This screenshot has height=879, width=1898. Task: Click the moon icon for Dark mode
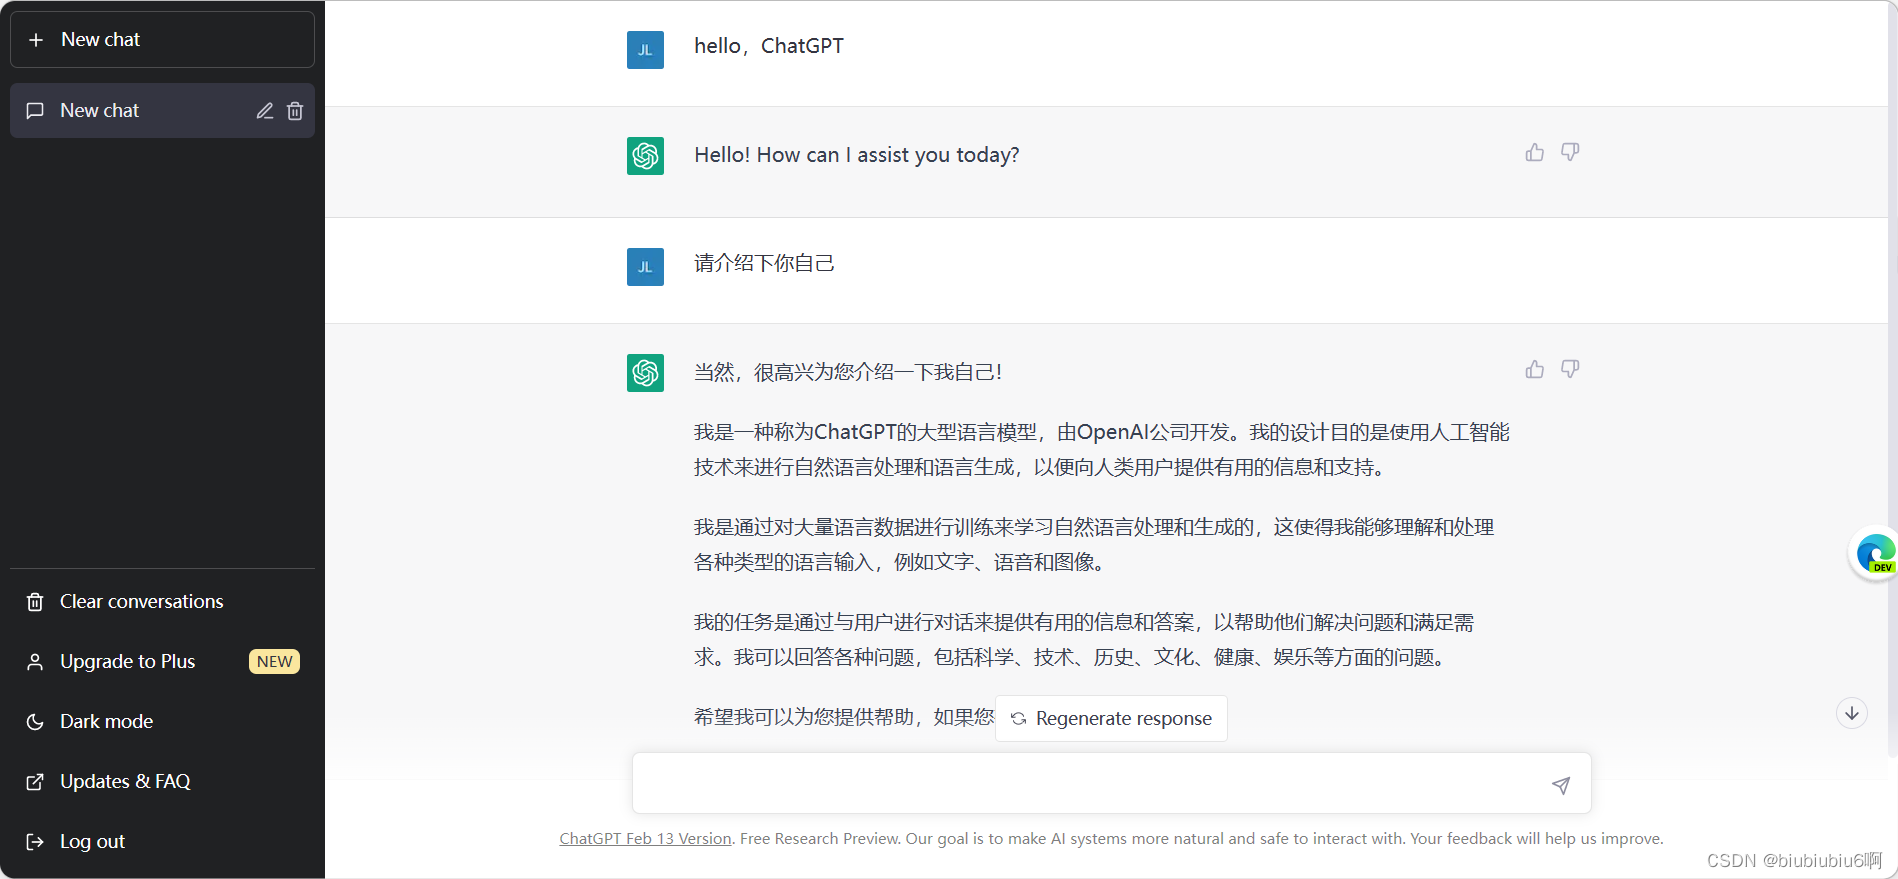point(35,722)
